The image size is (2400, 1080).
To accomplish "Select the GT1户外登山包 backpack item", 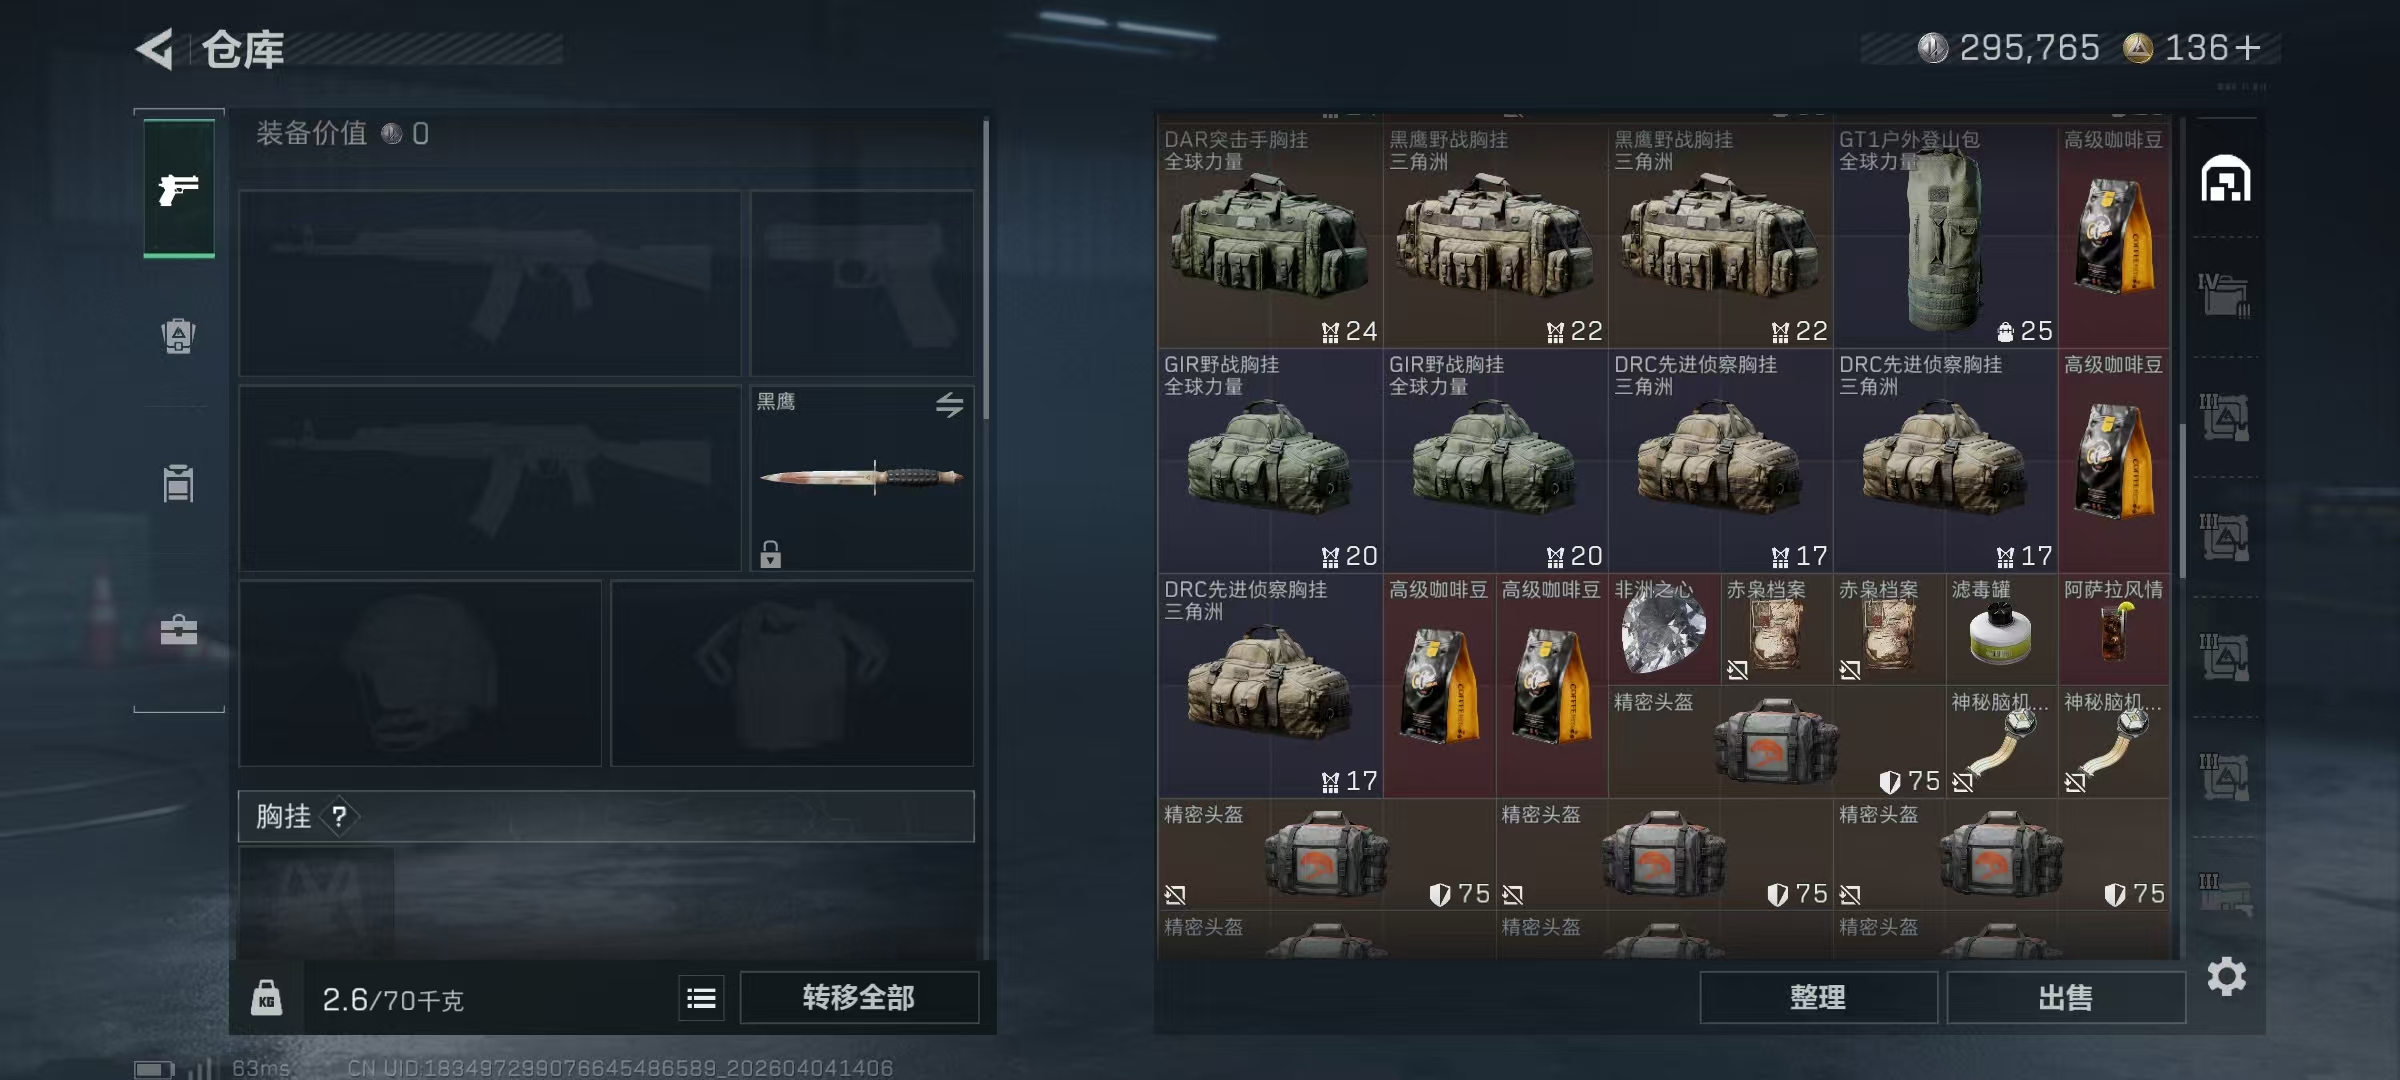I will coord(1945,235).
